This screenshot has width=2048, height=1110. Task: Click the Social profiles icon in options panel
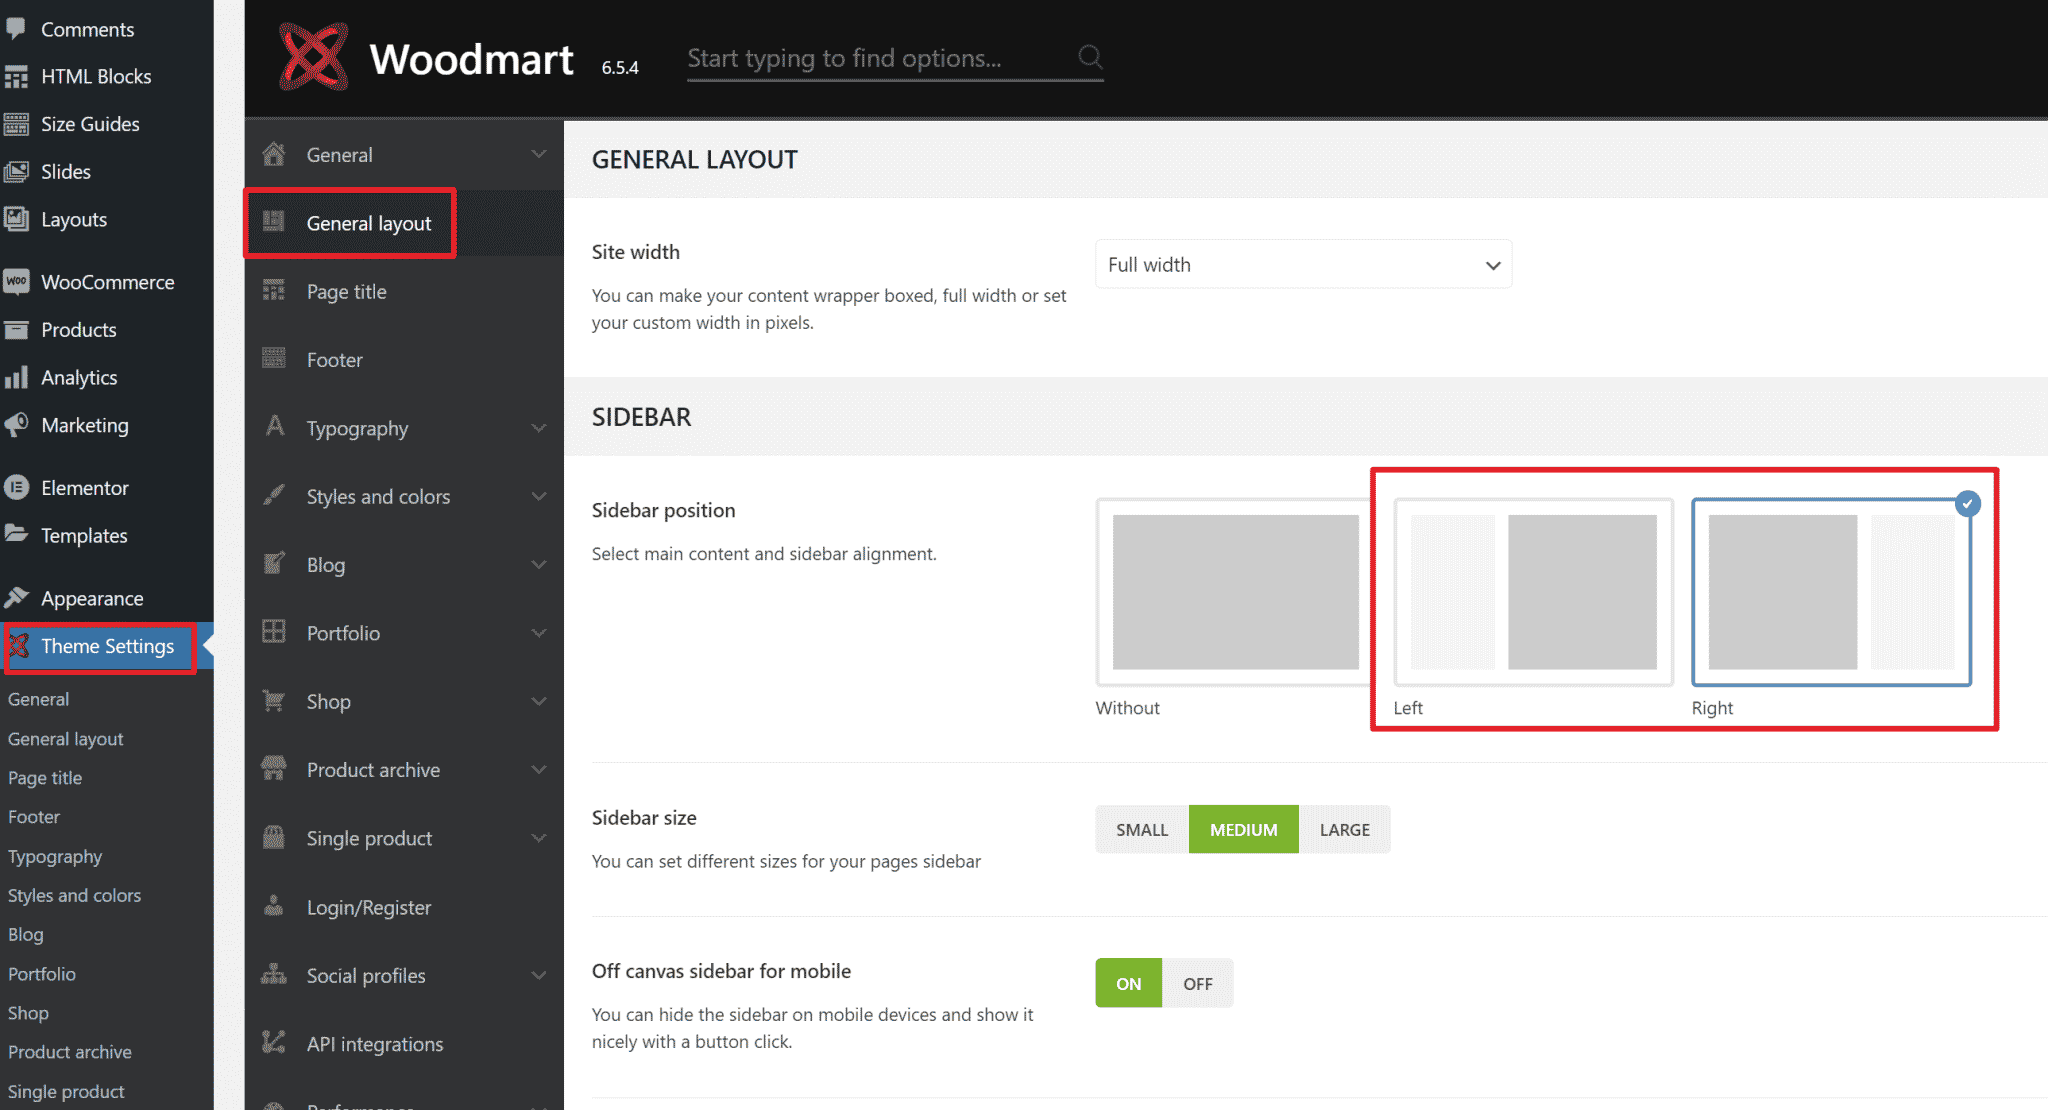274,974
